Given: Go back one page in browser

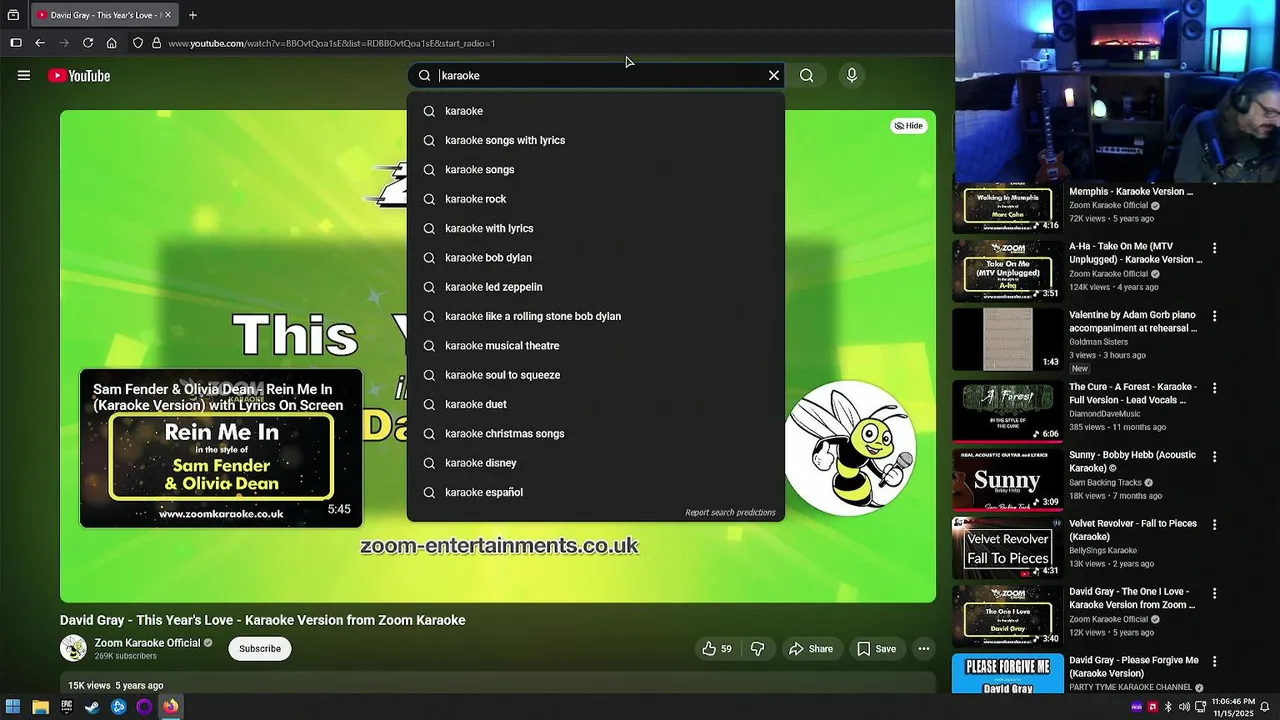Looking at the screenshot, I should [x=40, y=43].
